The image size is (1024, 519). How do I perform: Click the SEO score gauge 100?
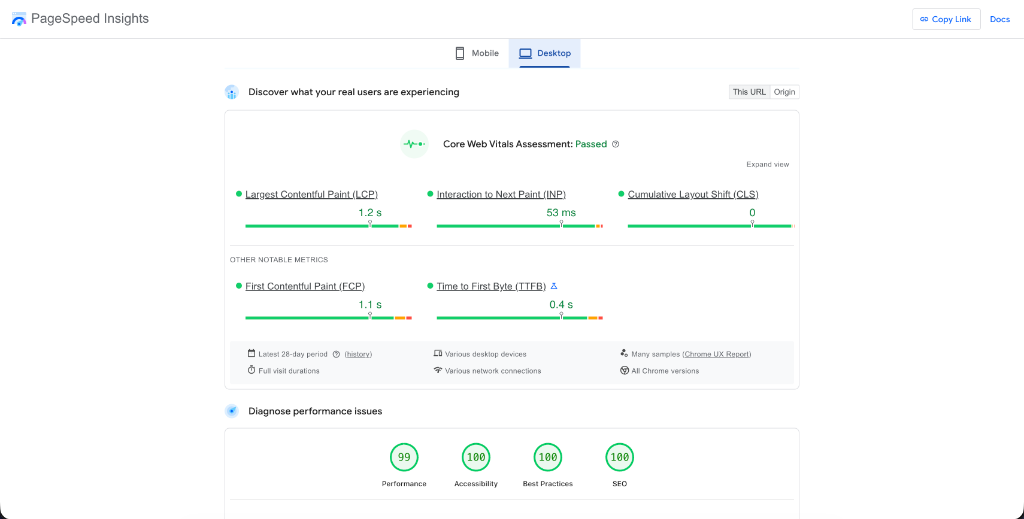(619, 457)
